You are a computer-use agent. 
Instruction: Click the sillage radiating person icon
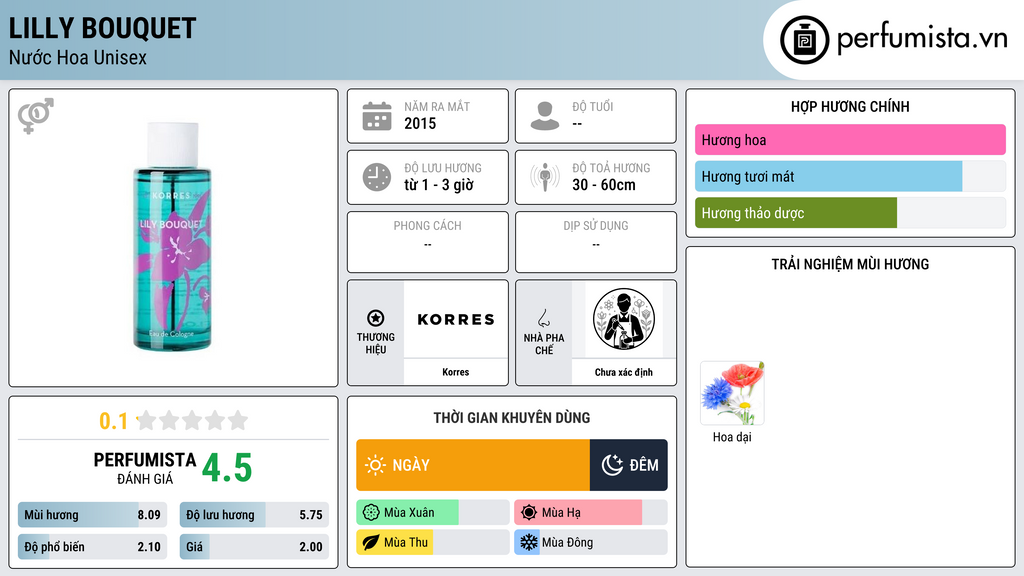click(x=545, y=177)
